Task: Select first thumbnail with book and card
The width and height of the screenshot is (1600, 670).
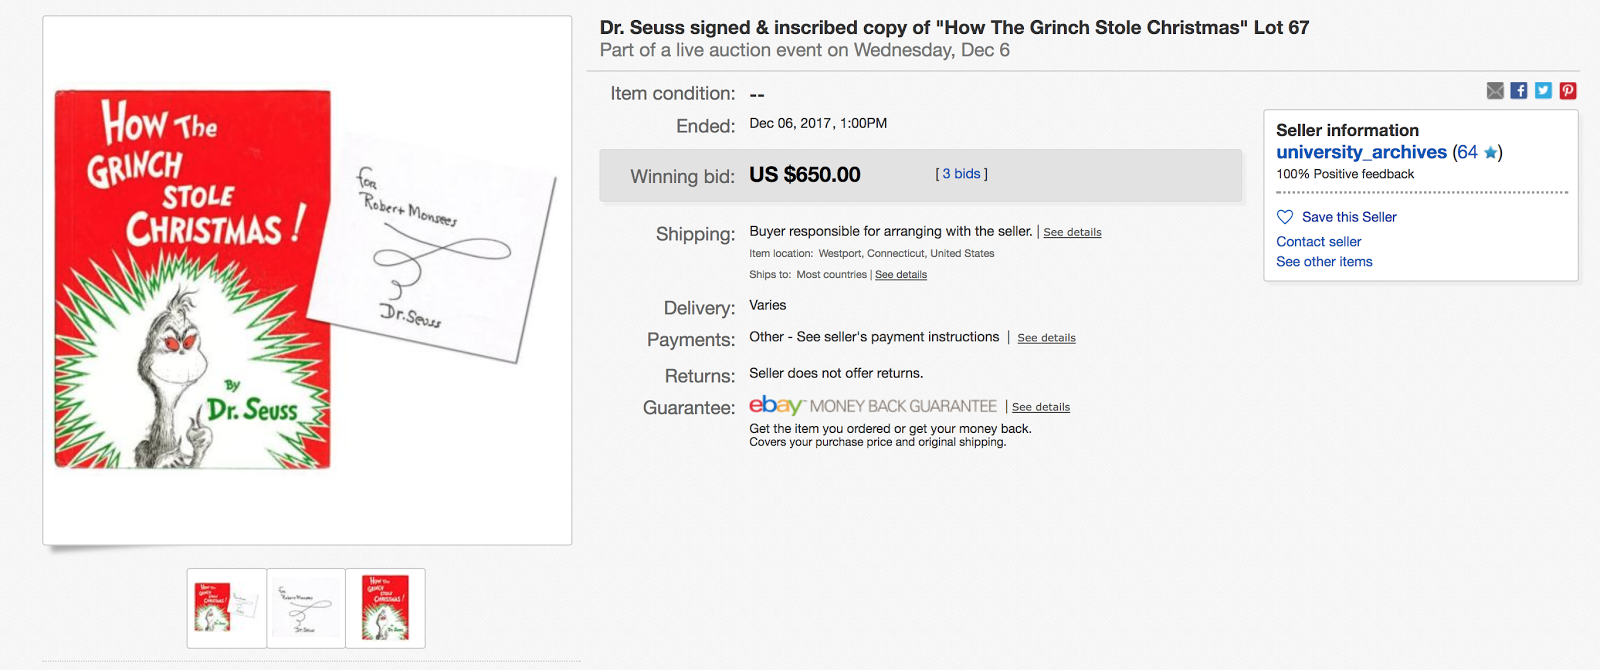Action: [x=227, y=608]
